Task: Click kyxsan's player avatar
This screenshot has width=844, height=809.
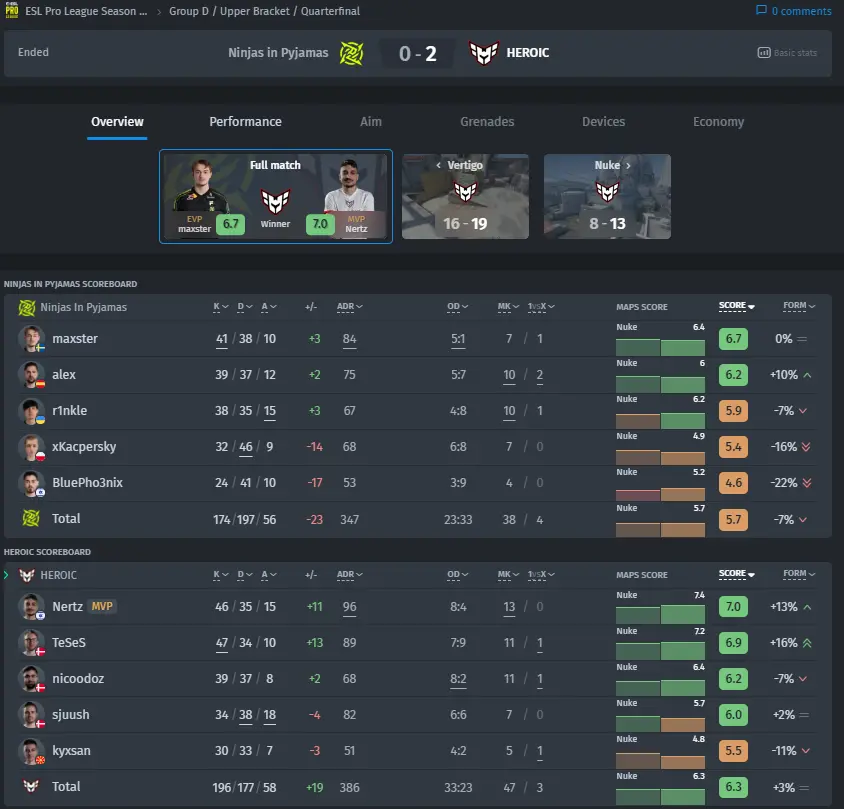Action: (x=31, y=751)
